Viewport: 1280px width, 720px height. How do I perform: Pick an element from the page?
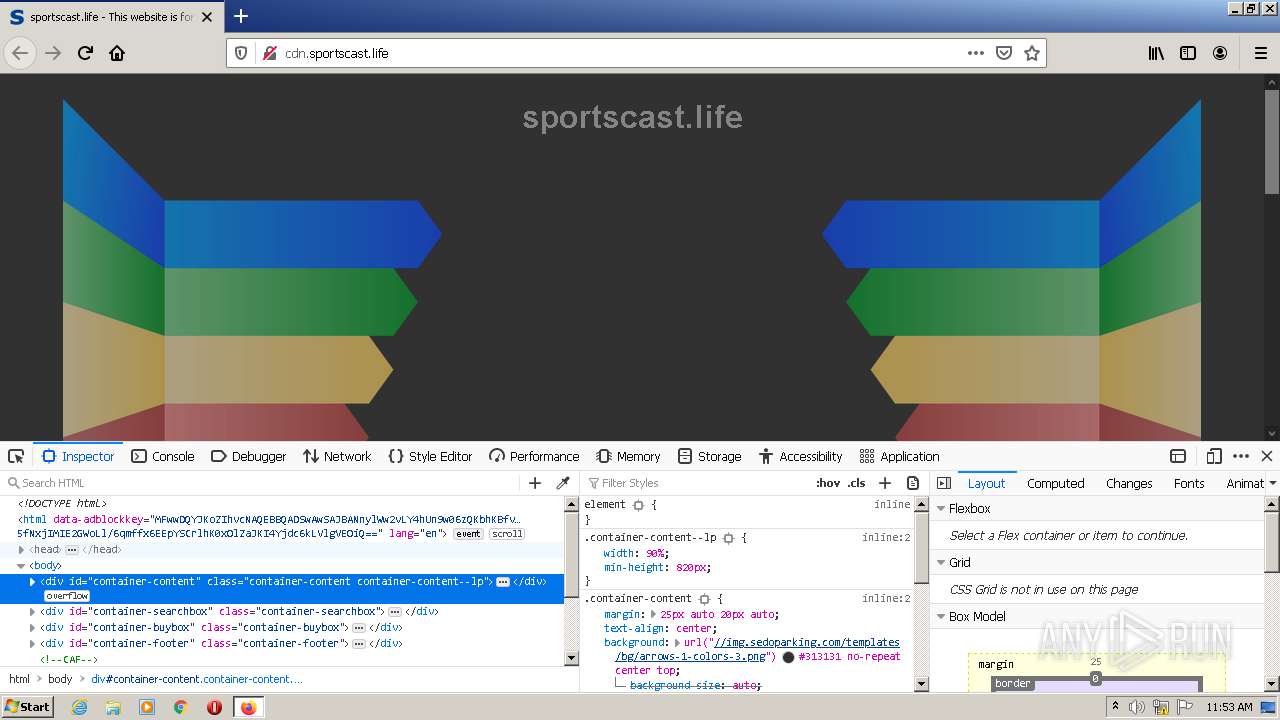pyautogui.click(x=16, y=456)
